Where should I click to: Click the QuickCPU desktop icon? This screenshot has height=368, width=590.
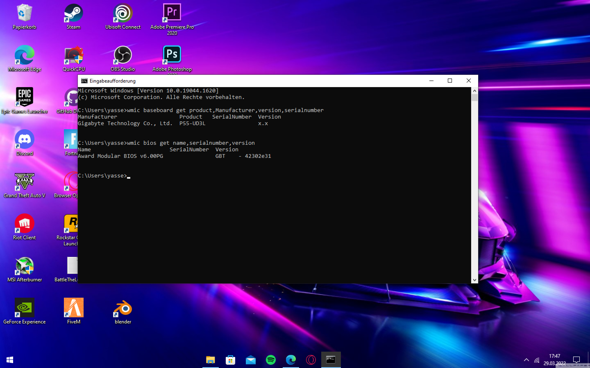pyautogui.click(x=74, y=59)
